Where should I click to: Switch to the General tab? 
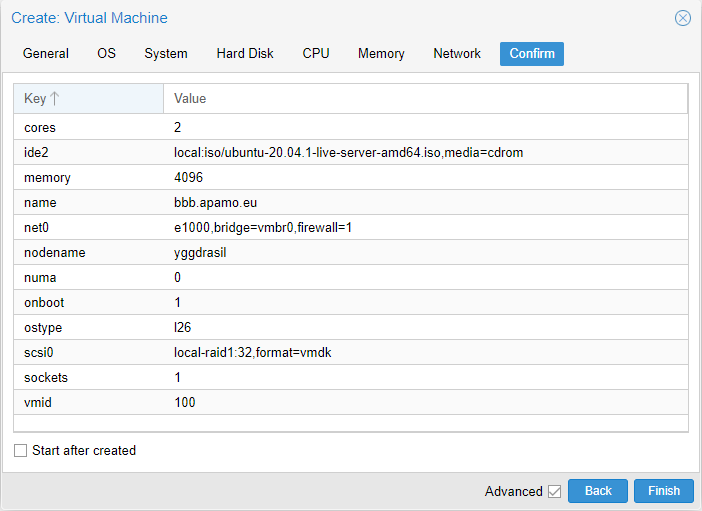[x=46, y=54]
